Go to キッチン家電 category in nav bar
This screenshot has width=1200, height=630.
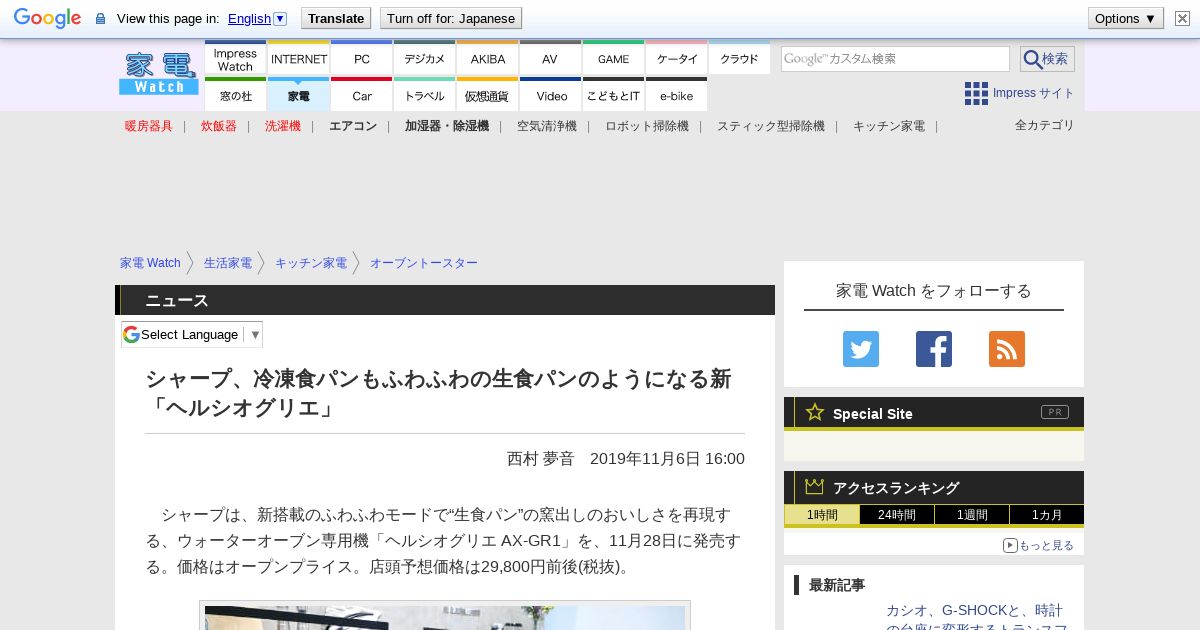(x=889, y=126)
